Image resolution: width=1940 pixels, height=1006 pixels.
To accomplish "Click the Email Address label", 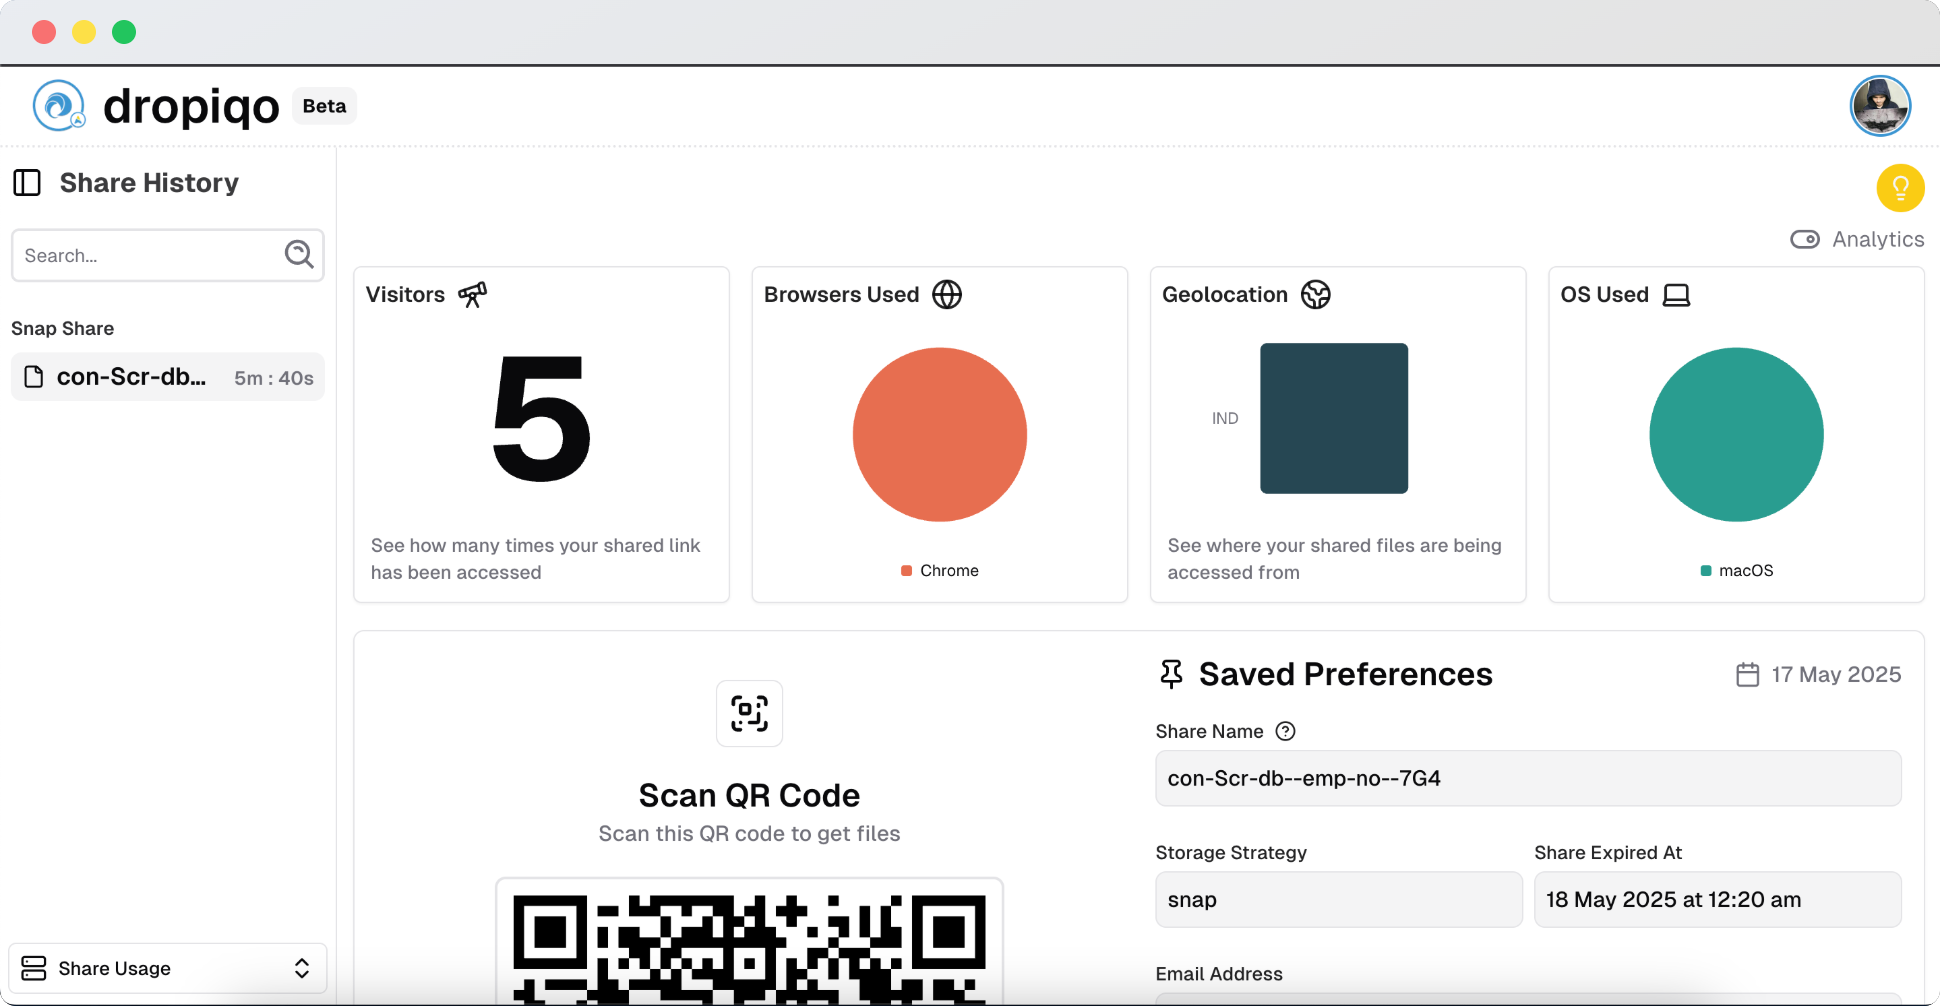I will 1219,974.
